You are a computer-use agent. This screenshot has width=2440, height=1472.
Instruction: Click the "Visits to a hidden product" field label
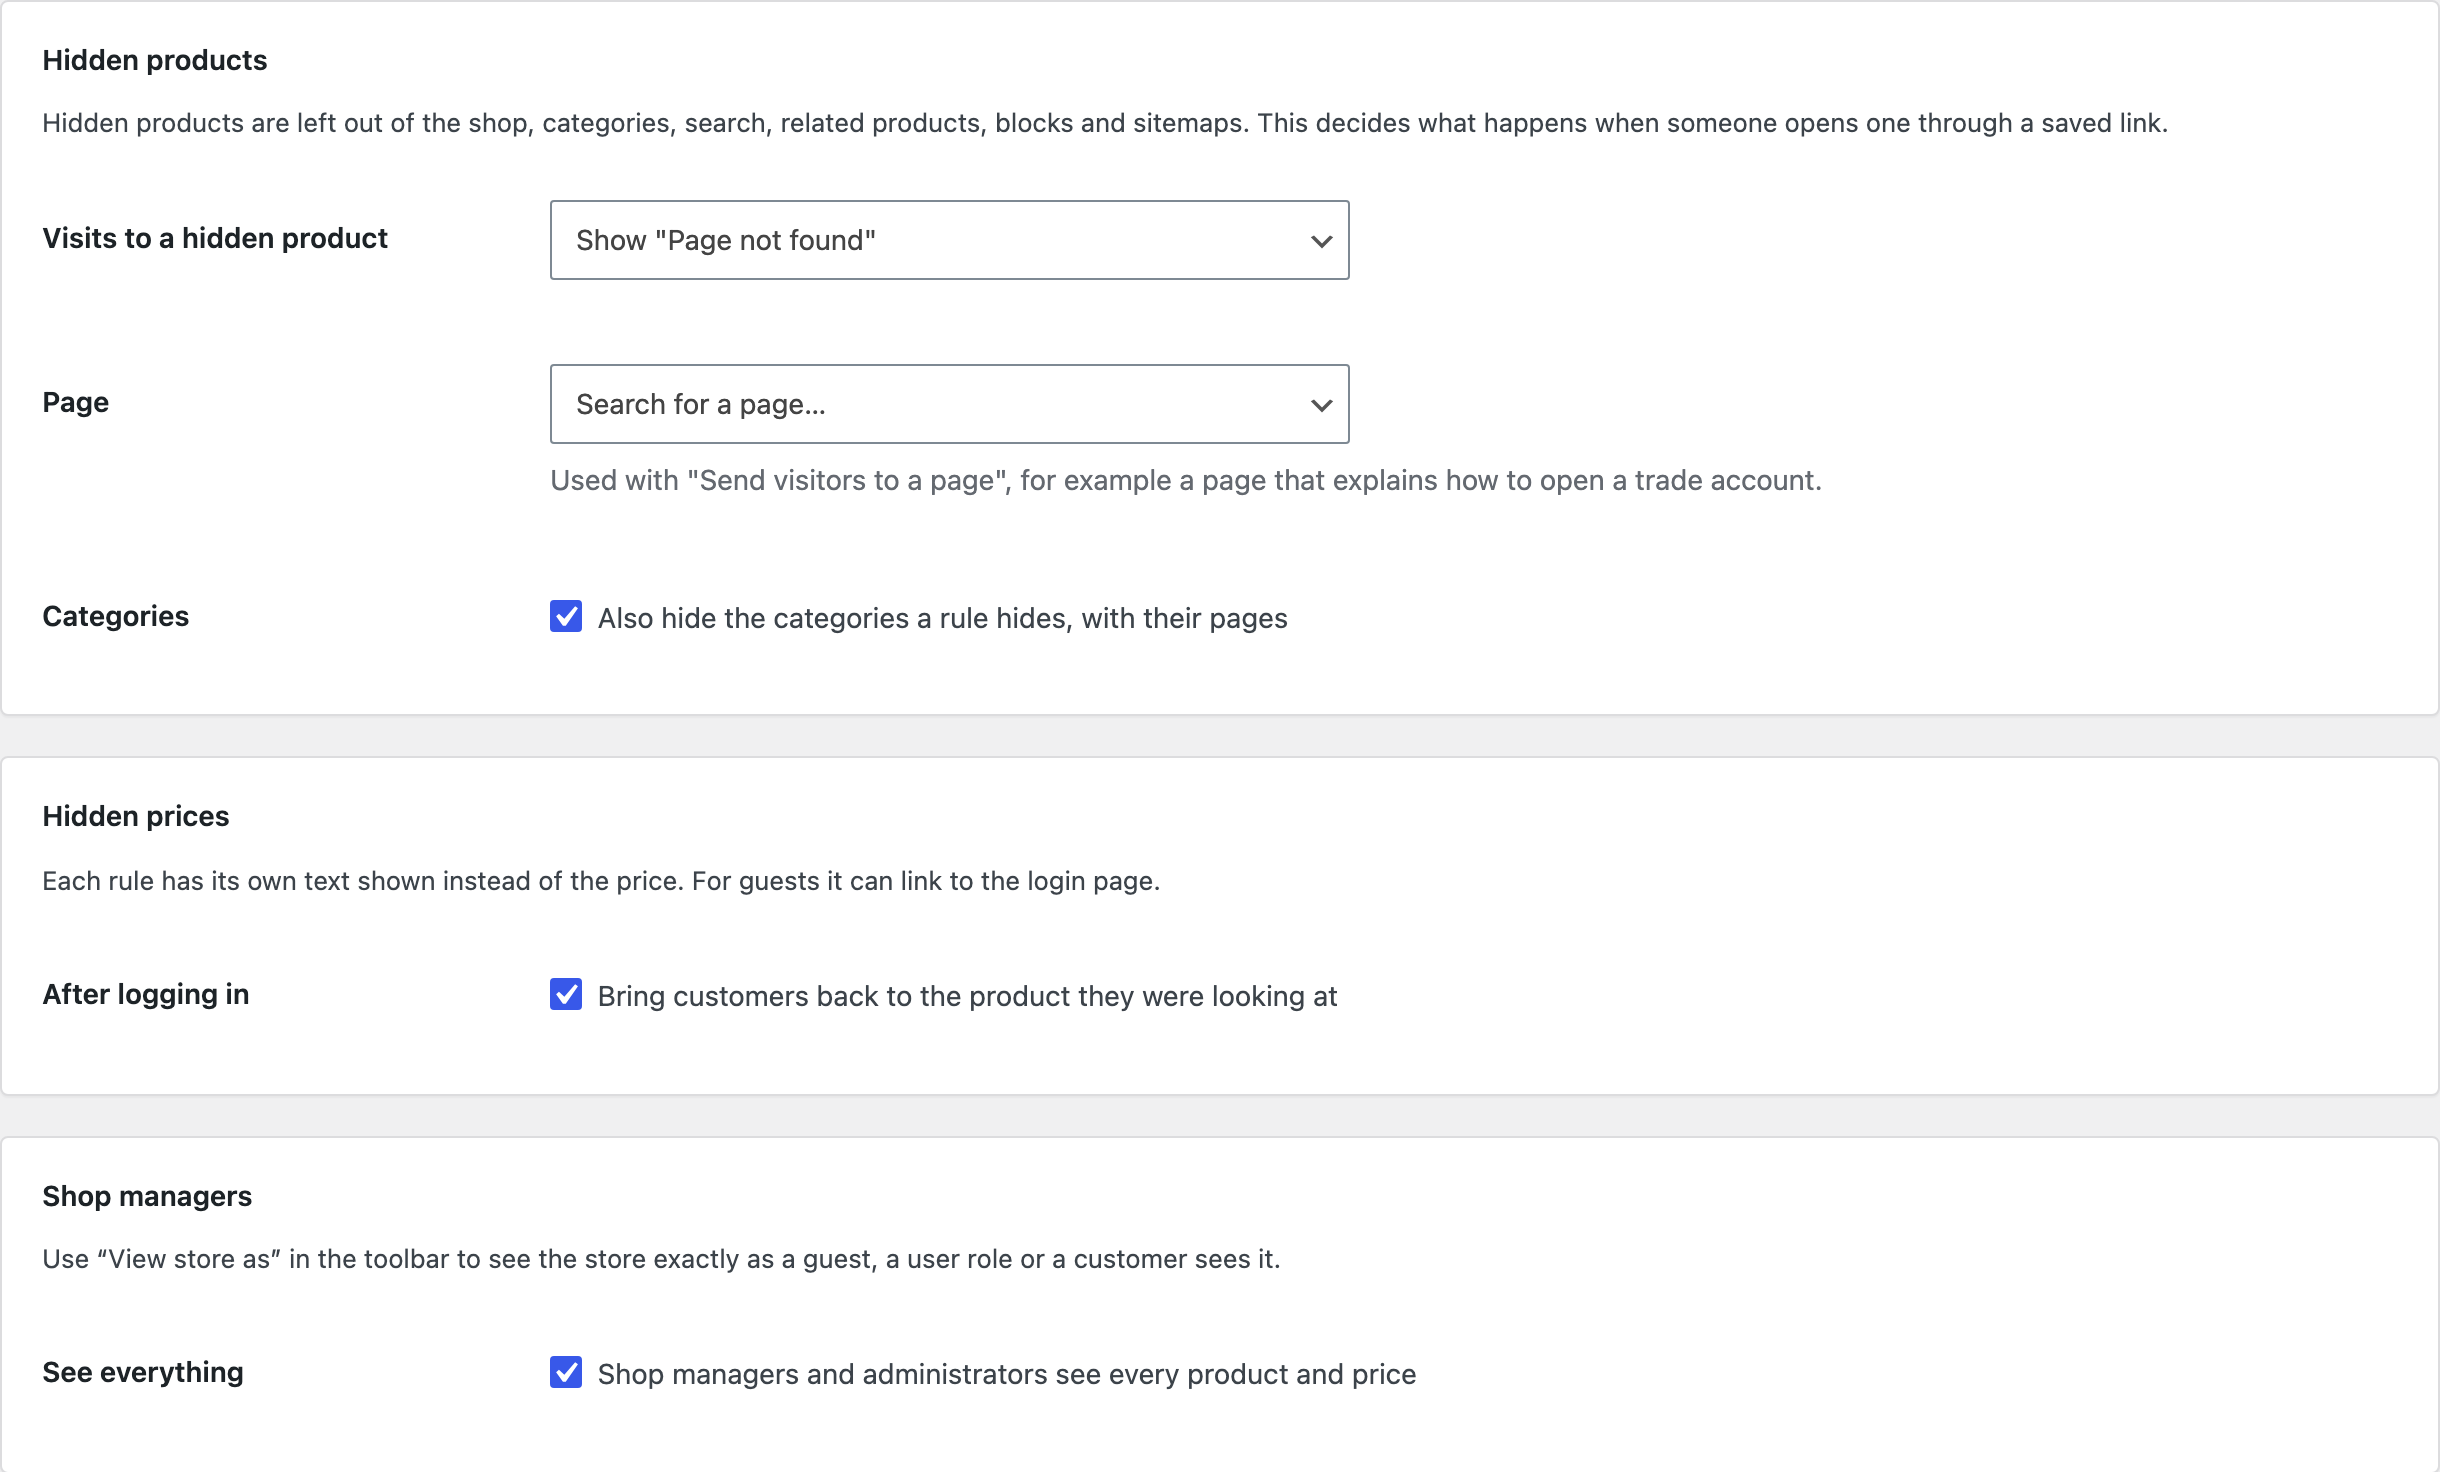[215, 238]
